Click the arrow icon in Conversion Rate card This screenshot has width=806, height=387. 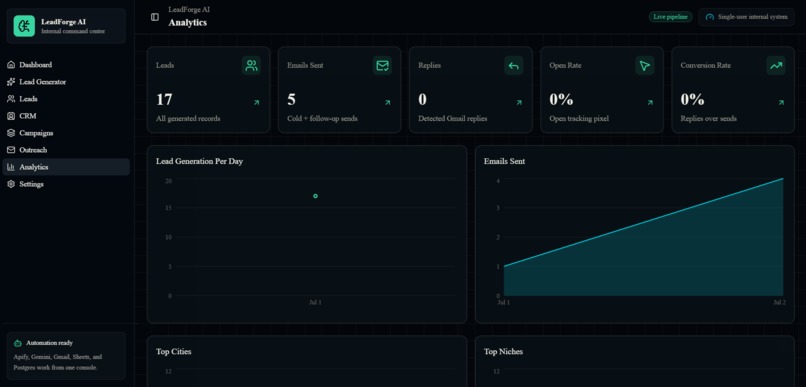pos(781,103)
